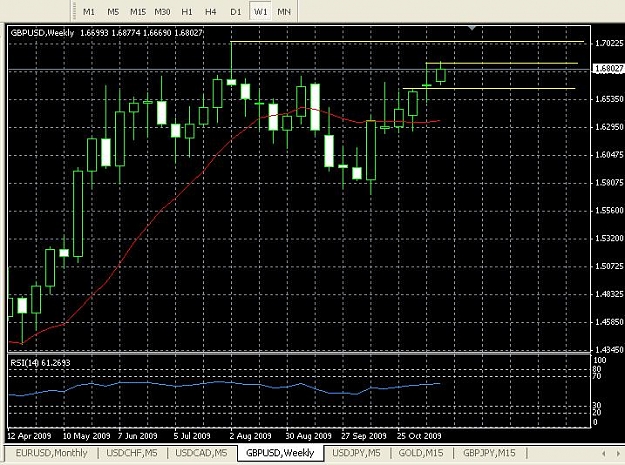The width and height of the screenshot is (625, 465).
Task: Click the 30 Aug 2009 date label
Action: 309,436
